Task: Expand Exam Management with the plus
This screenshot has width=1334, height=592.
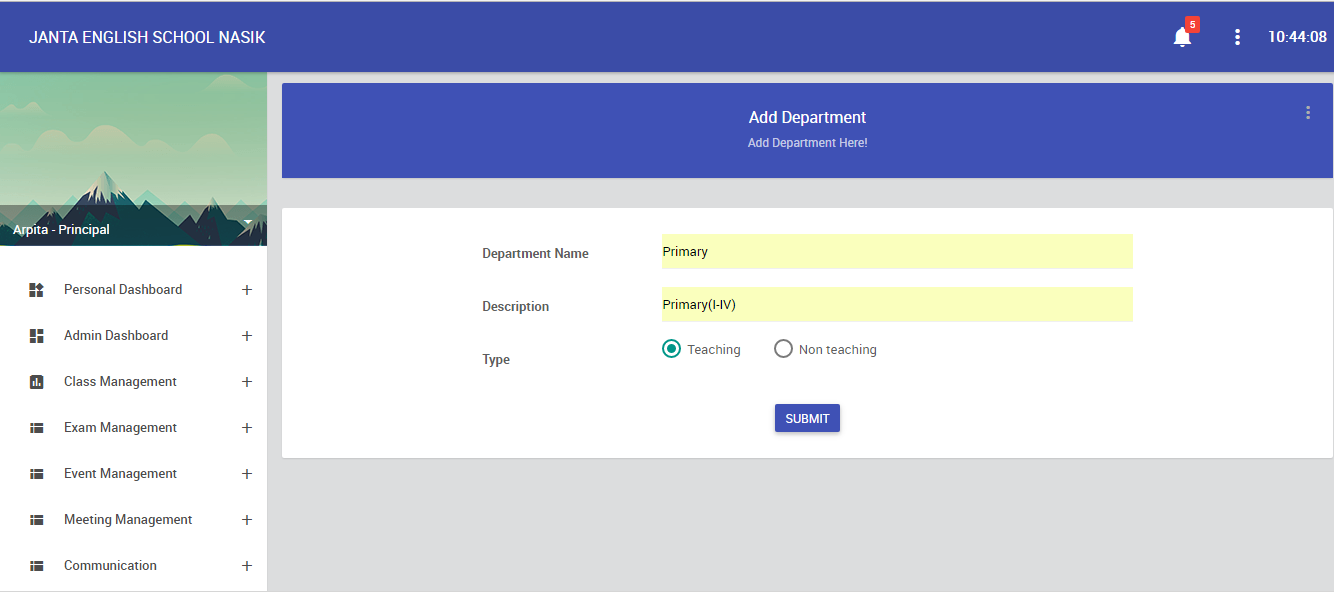Action: [247, 428]
